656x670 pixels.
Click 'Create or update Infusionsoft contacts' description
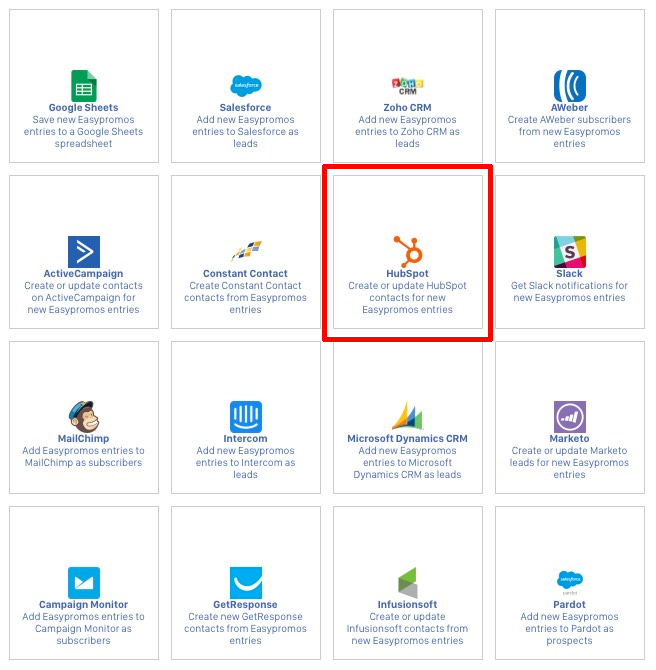pos(407,629)
